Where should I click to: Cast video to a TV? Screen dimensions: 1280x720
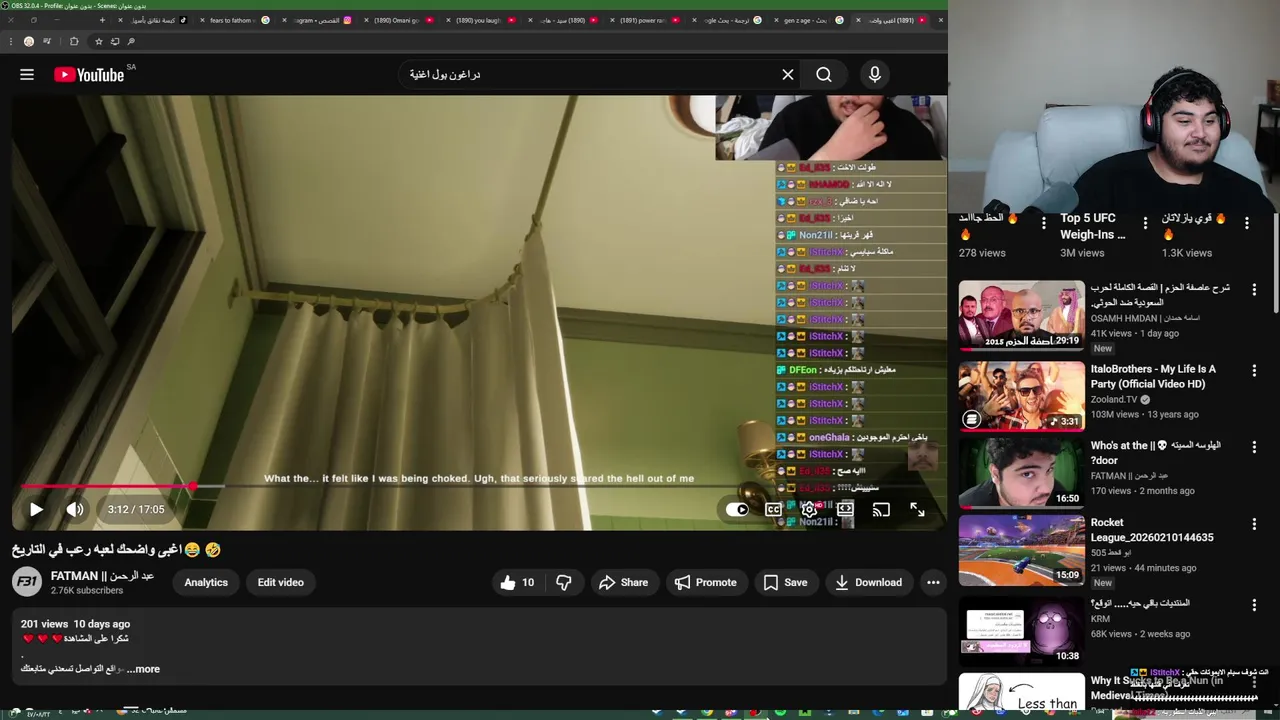click(x=881, y=509)
